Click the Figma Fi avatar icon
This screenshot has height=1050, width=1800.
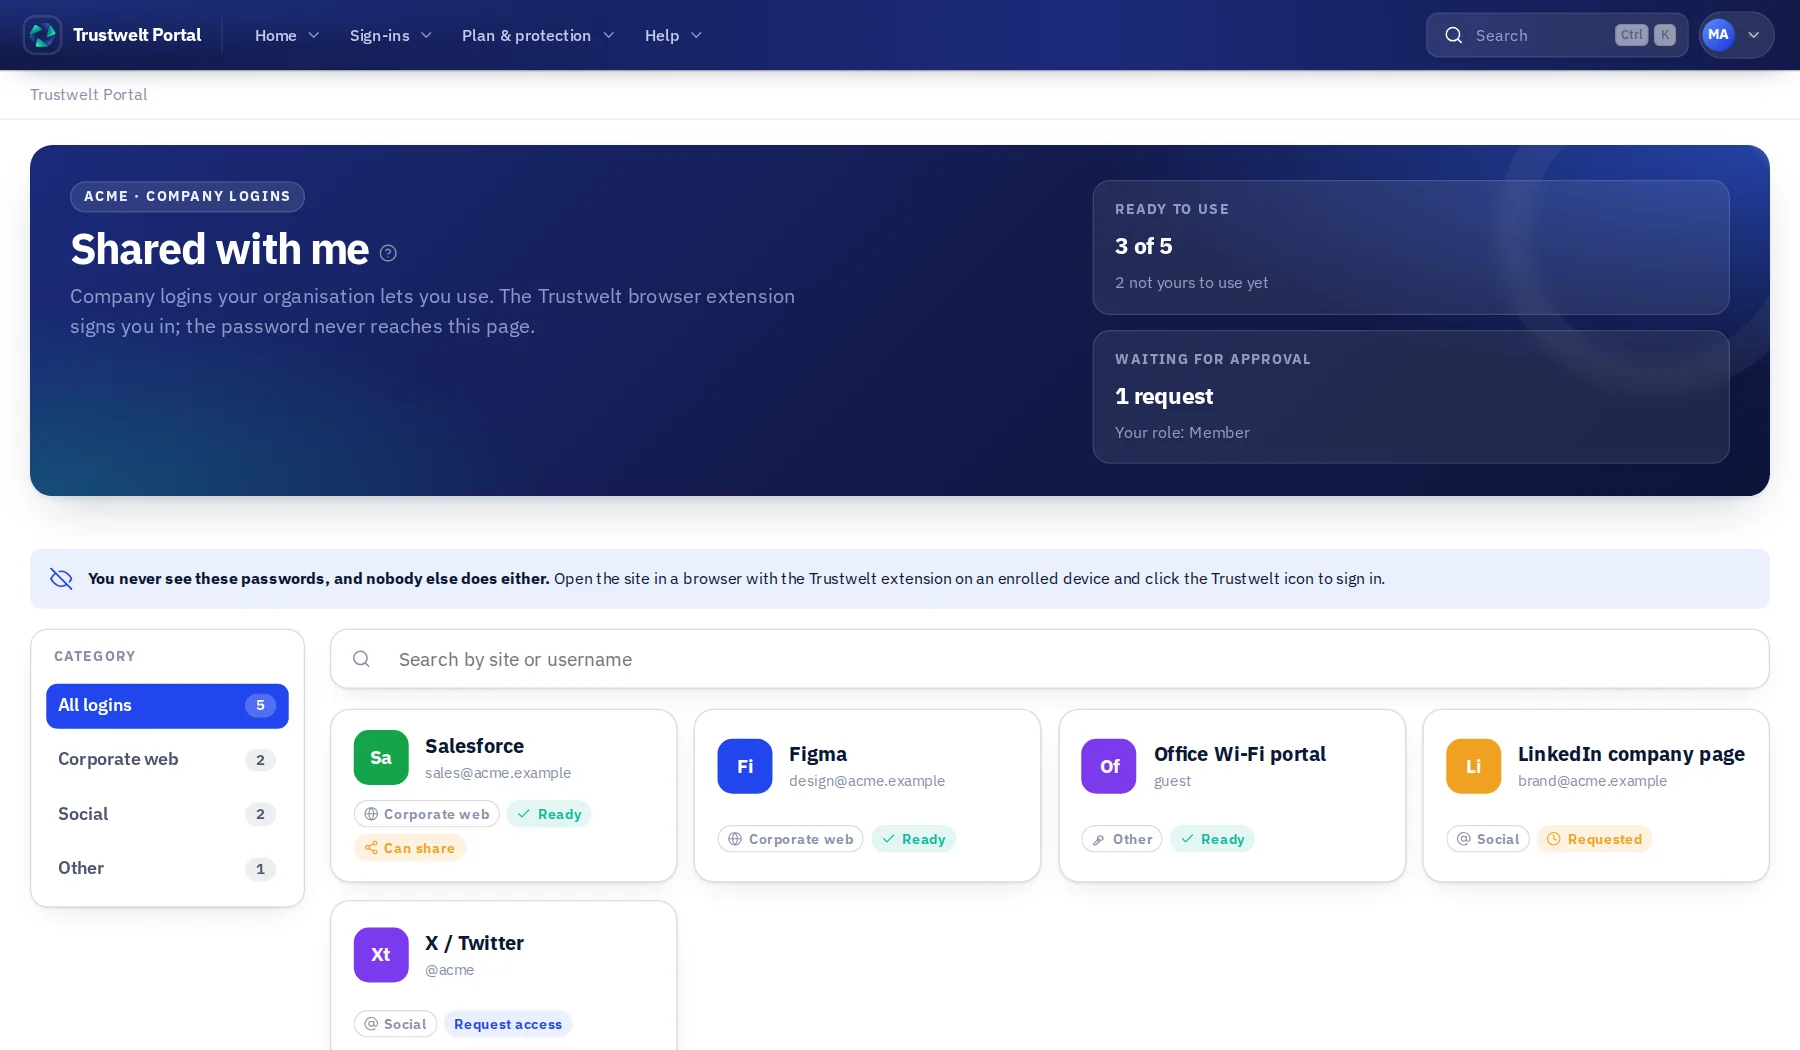(745, 766)
